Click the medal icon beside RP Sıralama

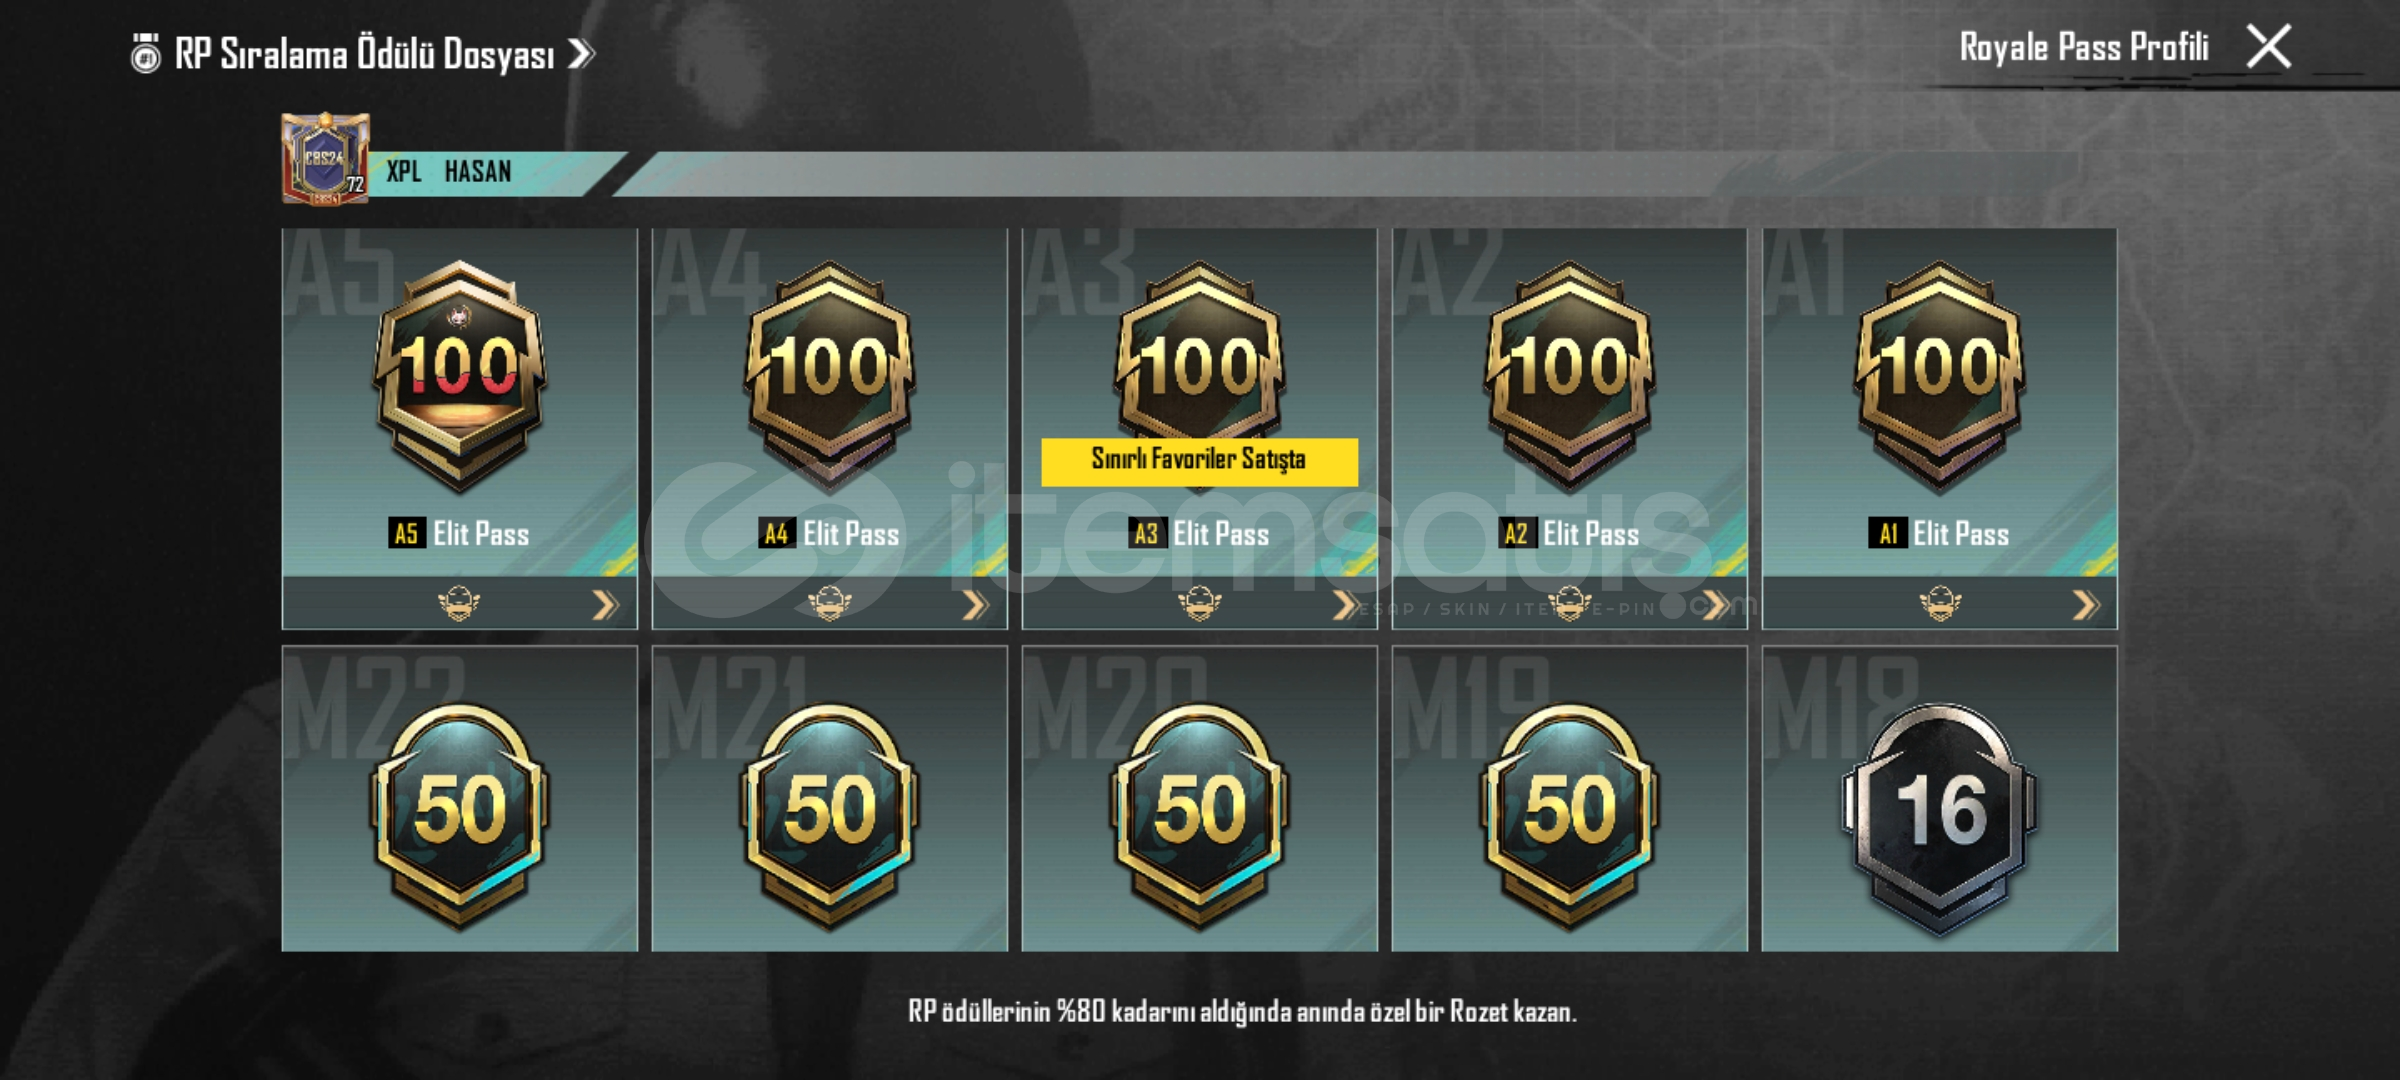[x=146, y=53]
